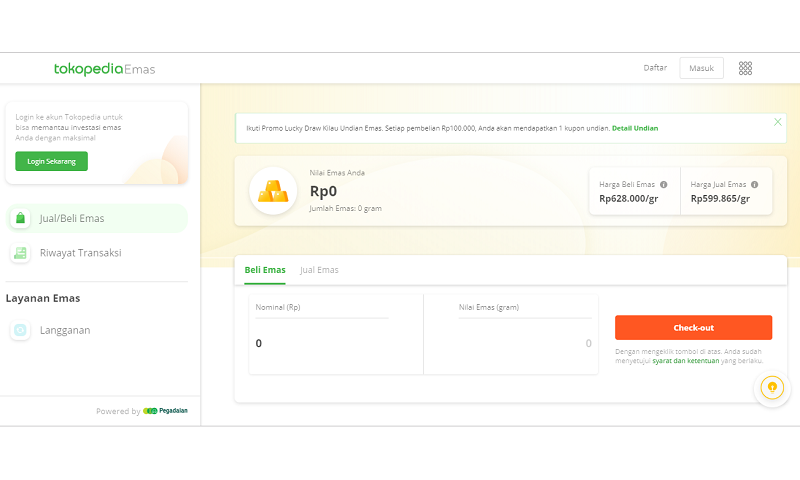Click the Nominal (Rp) input field
Screen dimensions: 800x480
[320, 343]
